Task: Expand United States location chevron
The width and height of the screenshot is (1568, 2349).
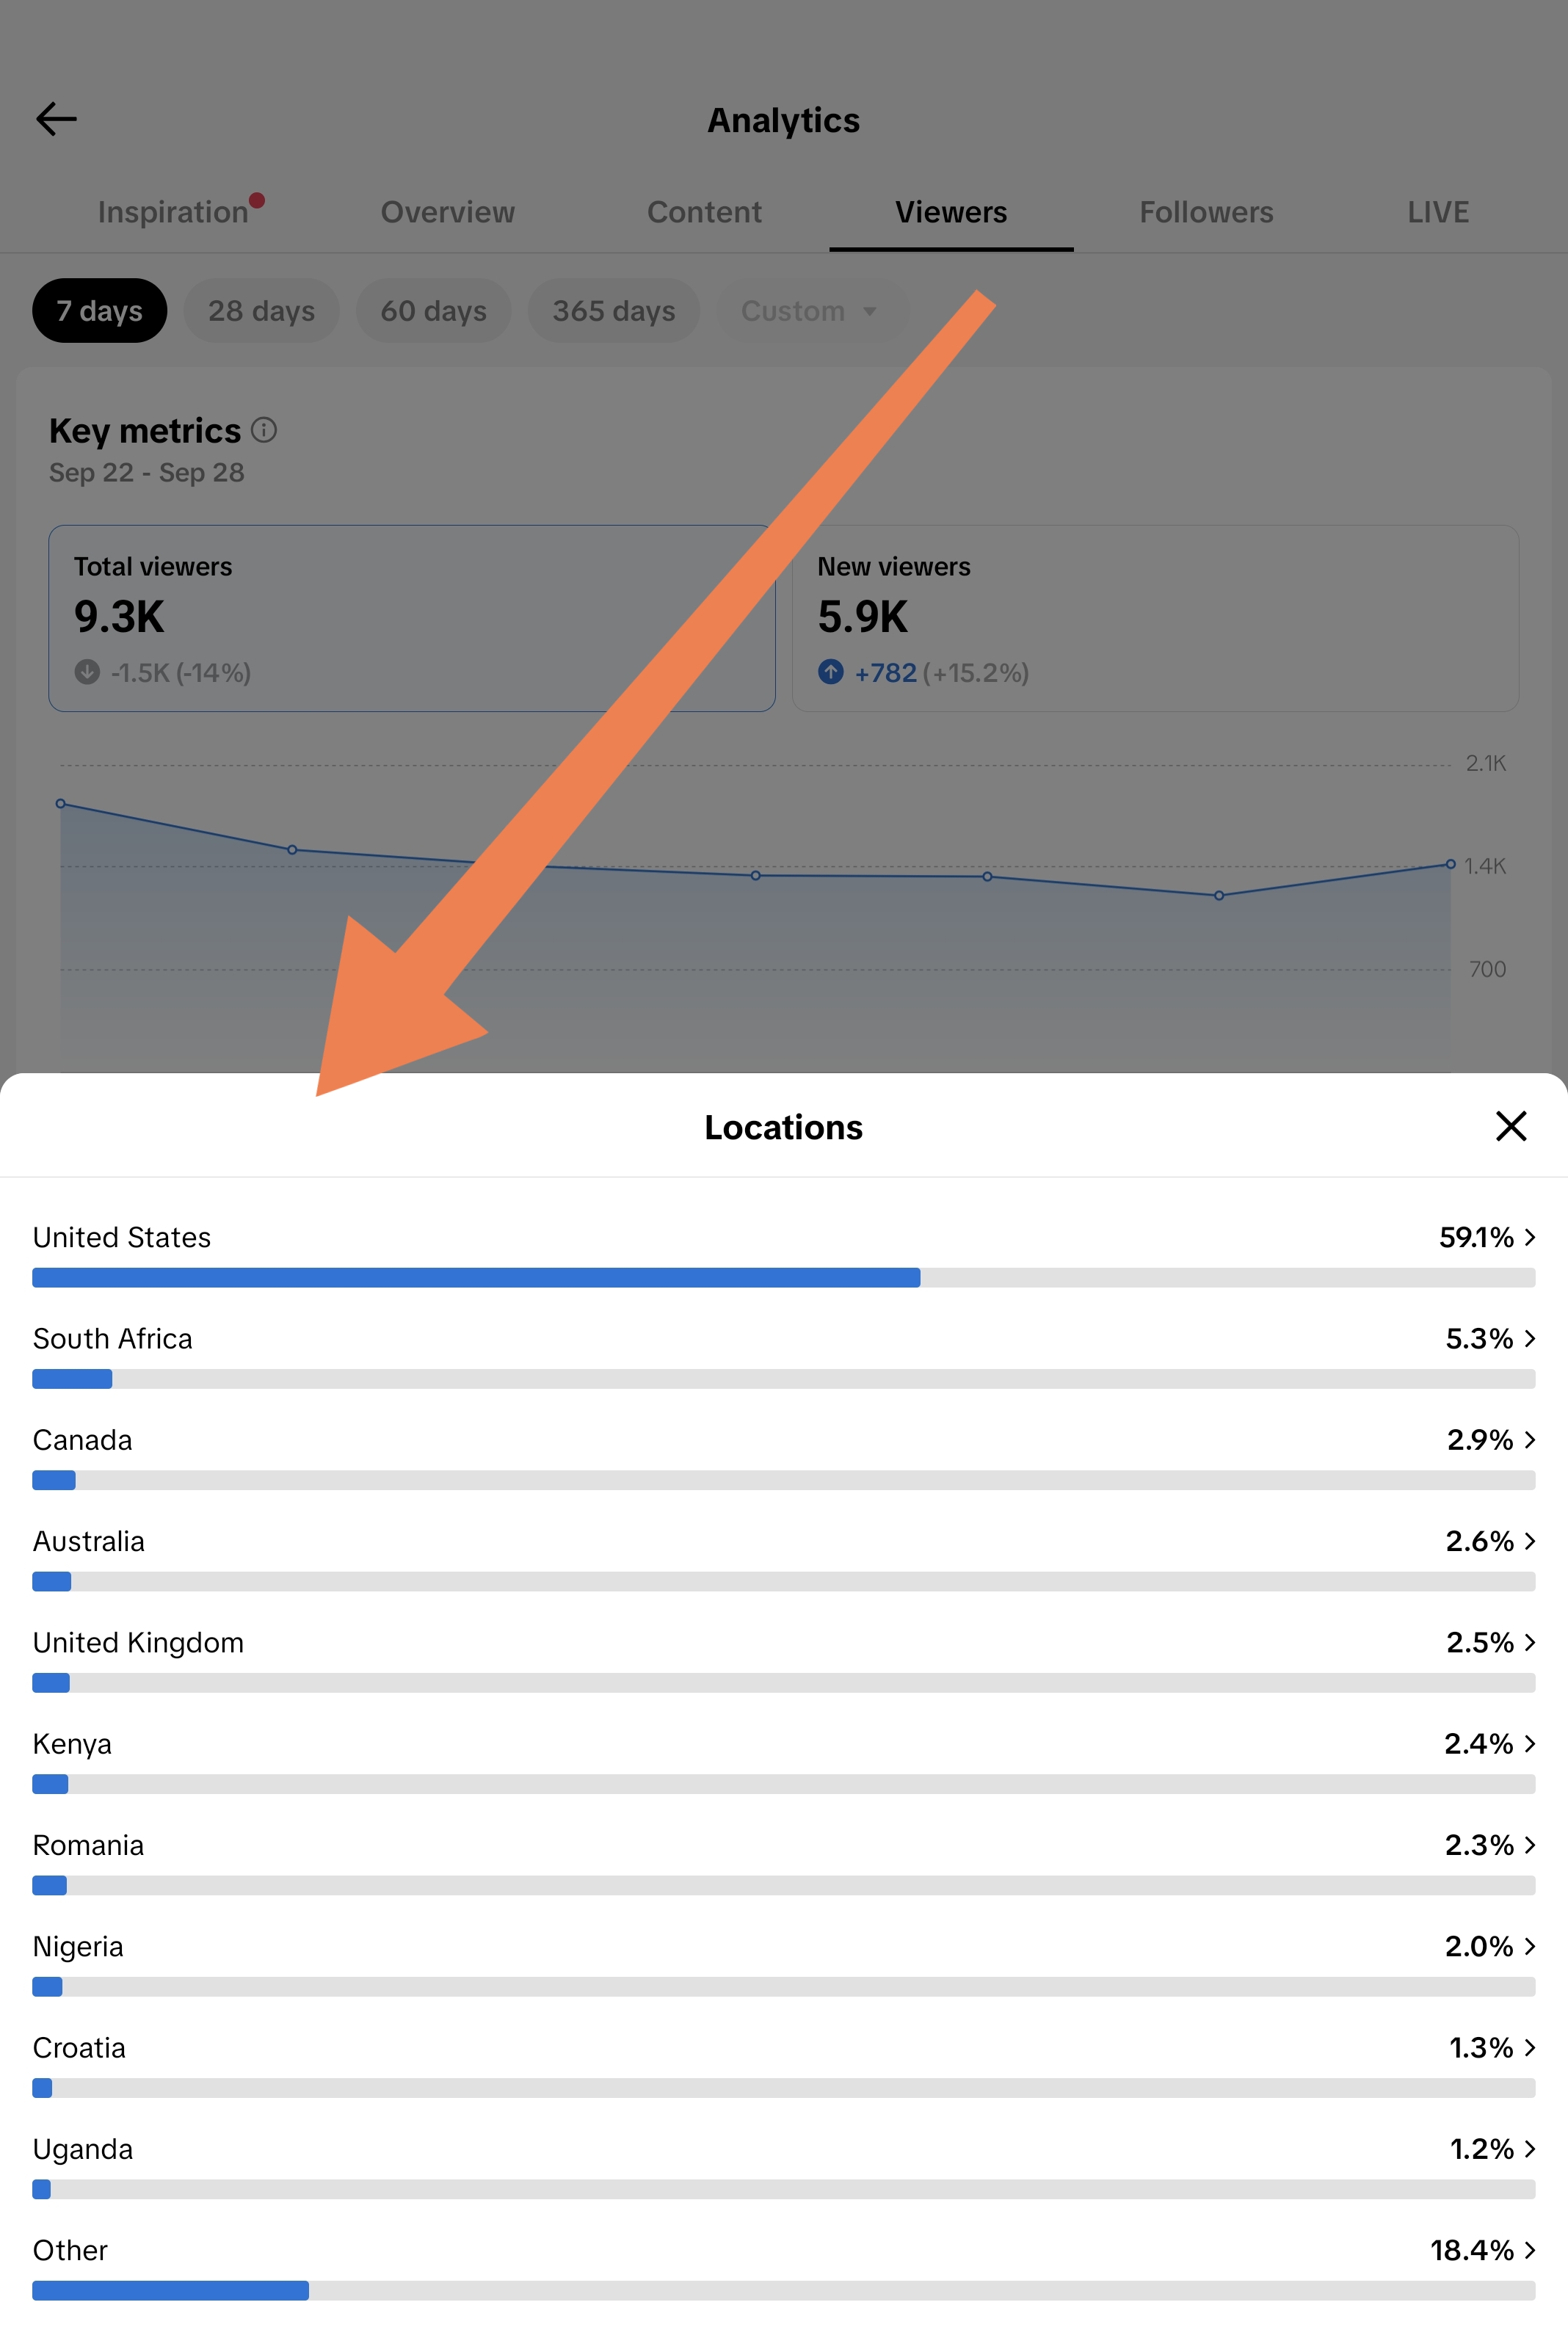Action: click(1529, 1238)
